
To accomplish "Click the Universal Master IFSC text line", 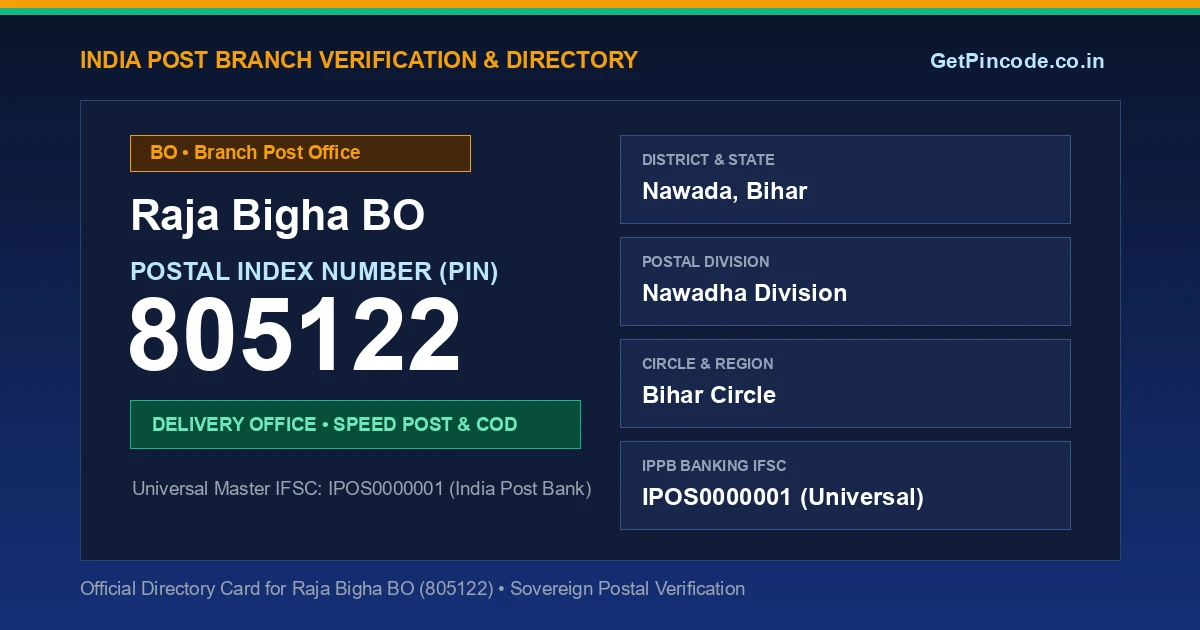I will 362,489.
